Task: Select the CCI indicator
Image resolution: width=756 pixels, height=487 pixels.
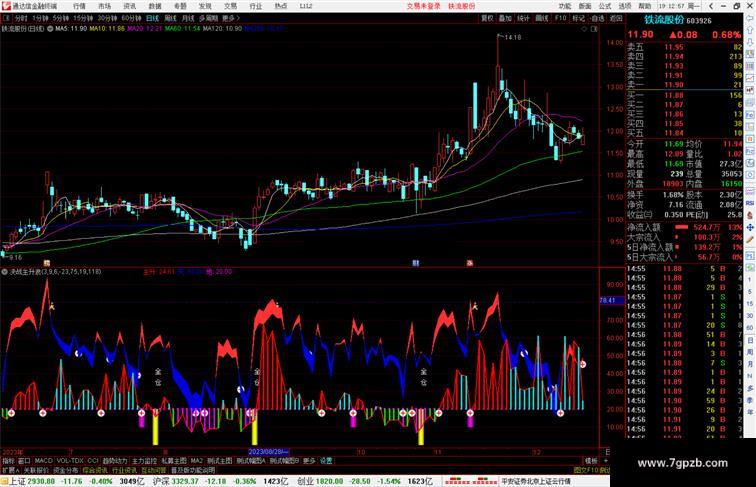Action: coord(93,461)
